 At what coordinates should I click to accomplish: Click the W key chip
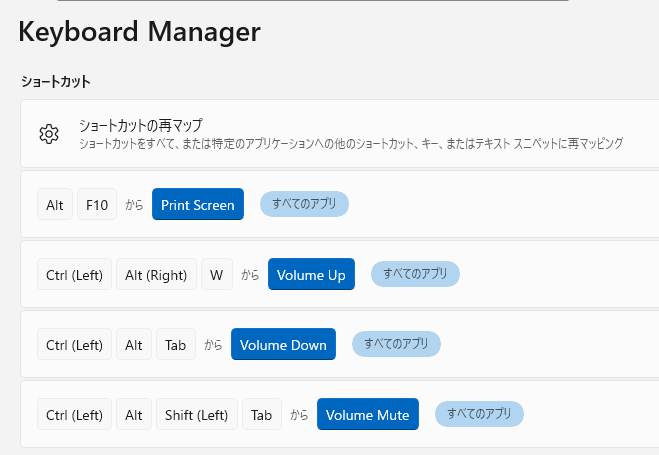216,275
